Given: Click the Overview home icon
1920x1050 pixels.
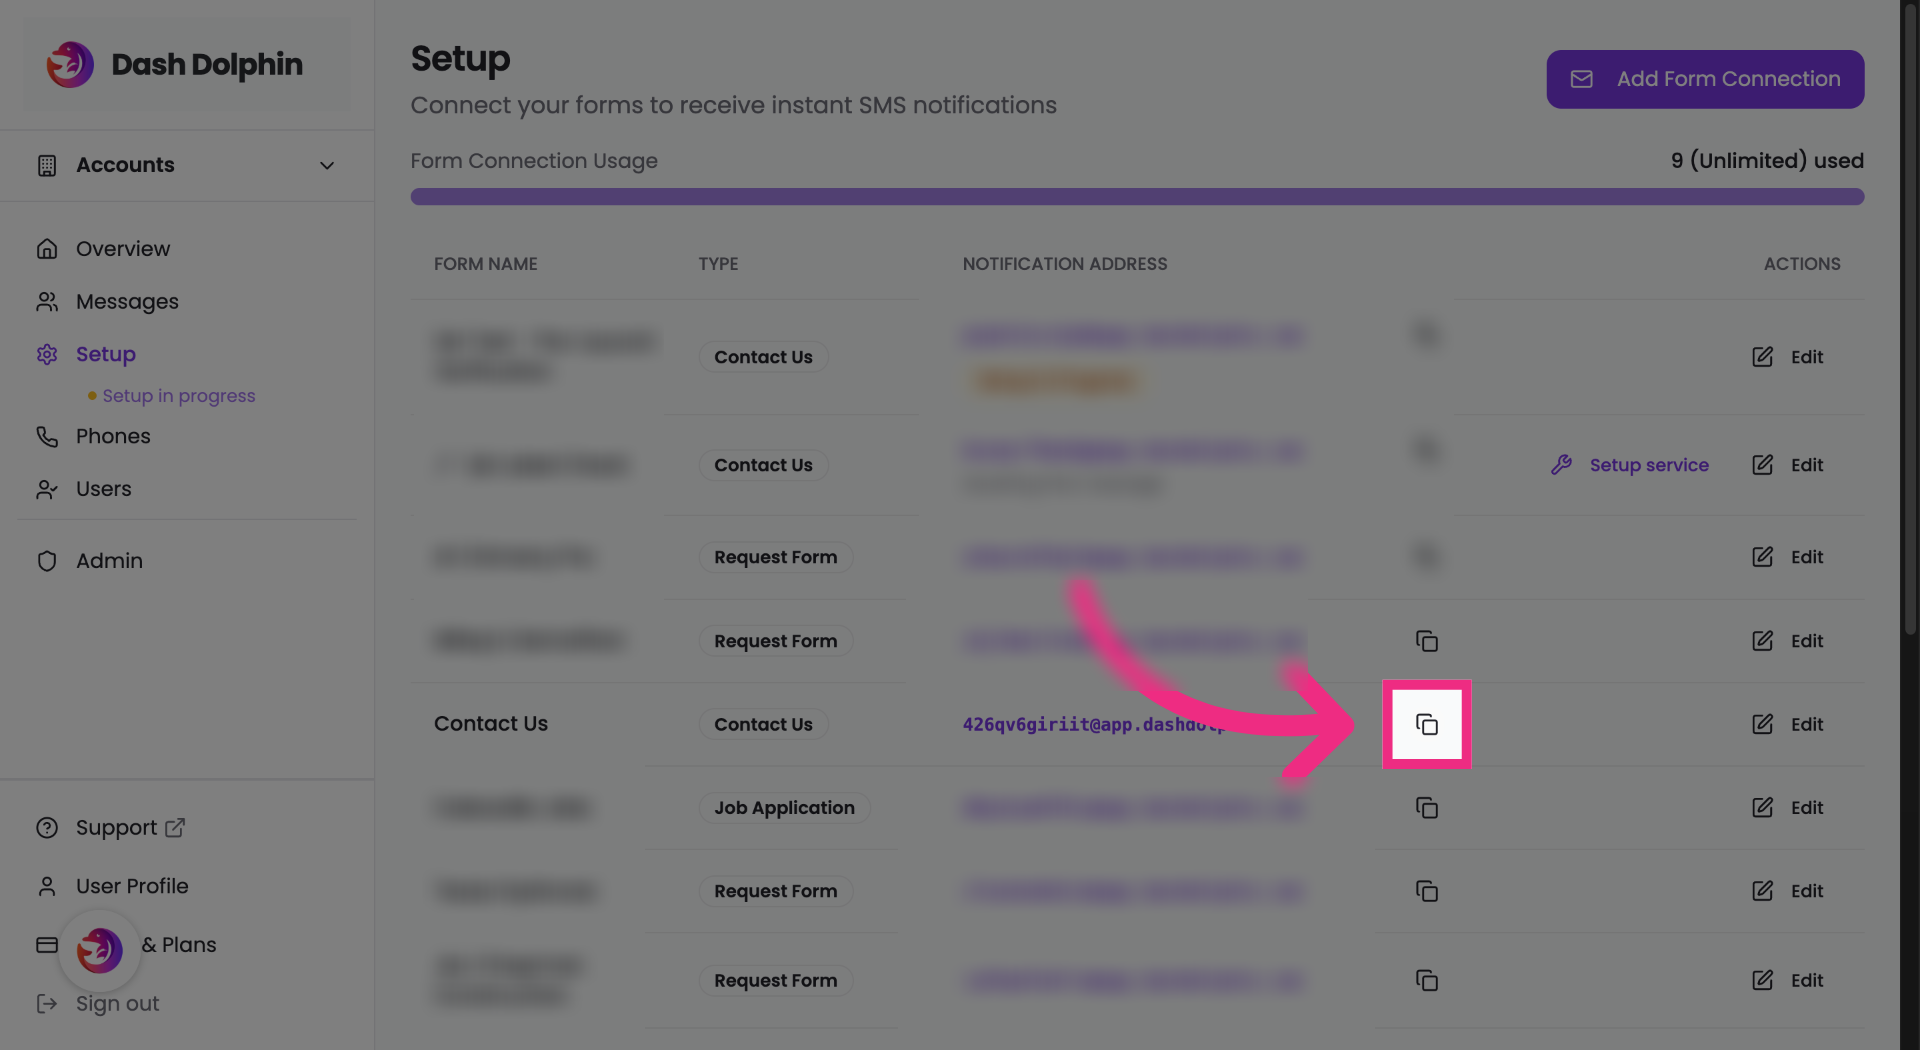Looking at the screenshot, I should pos(47,249).
